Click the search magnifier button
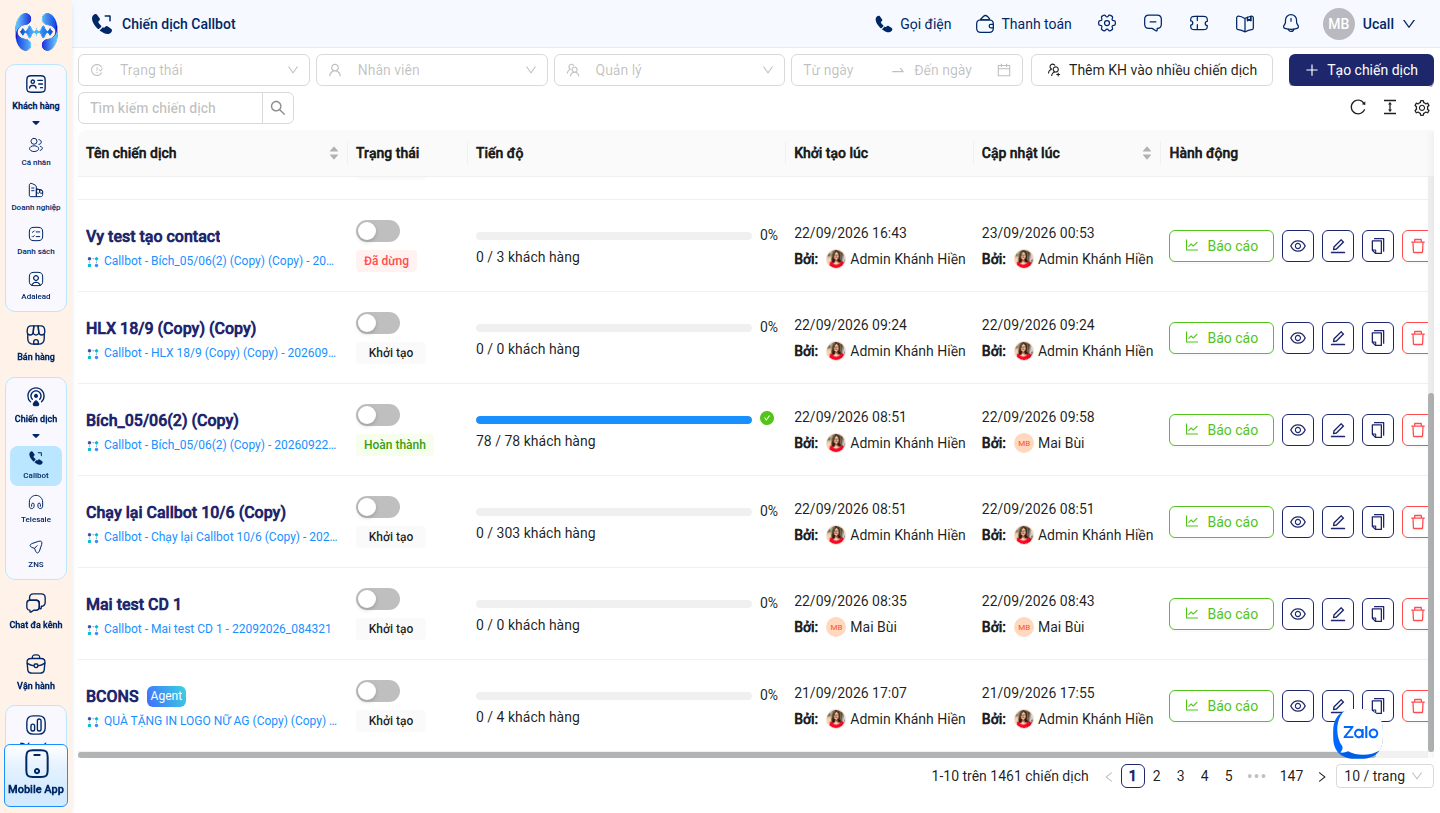Viewport: 1440px width, 813px height. tap(278, 108)
